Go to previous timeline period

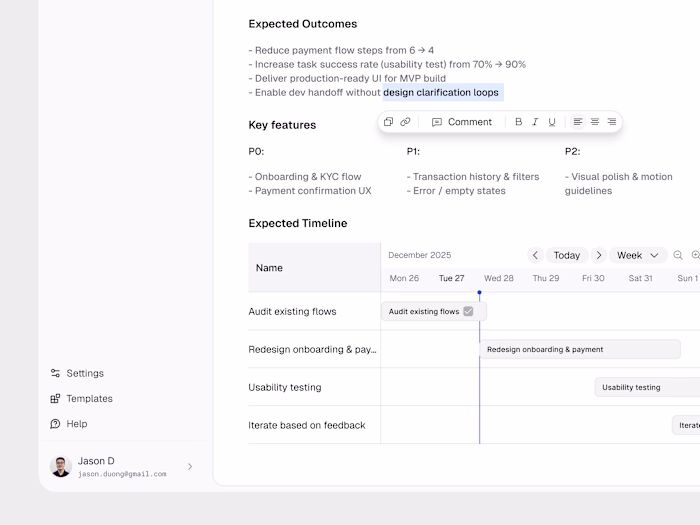pos(535,255)
